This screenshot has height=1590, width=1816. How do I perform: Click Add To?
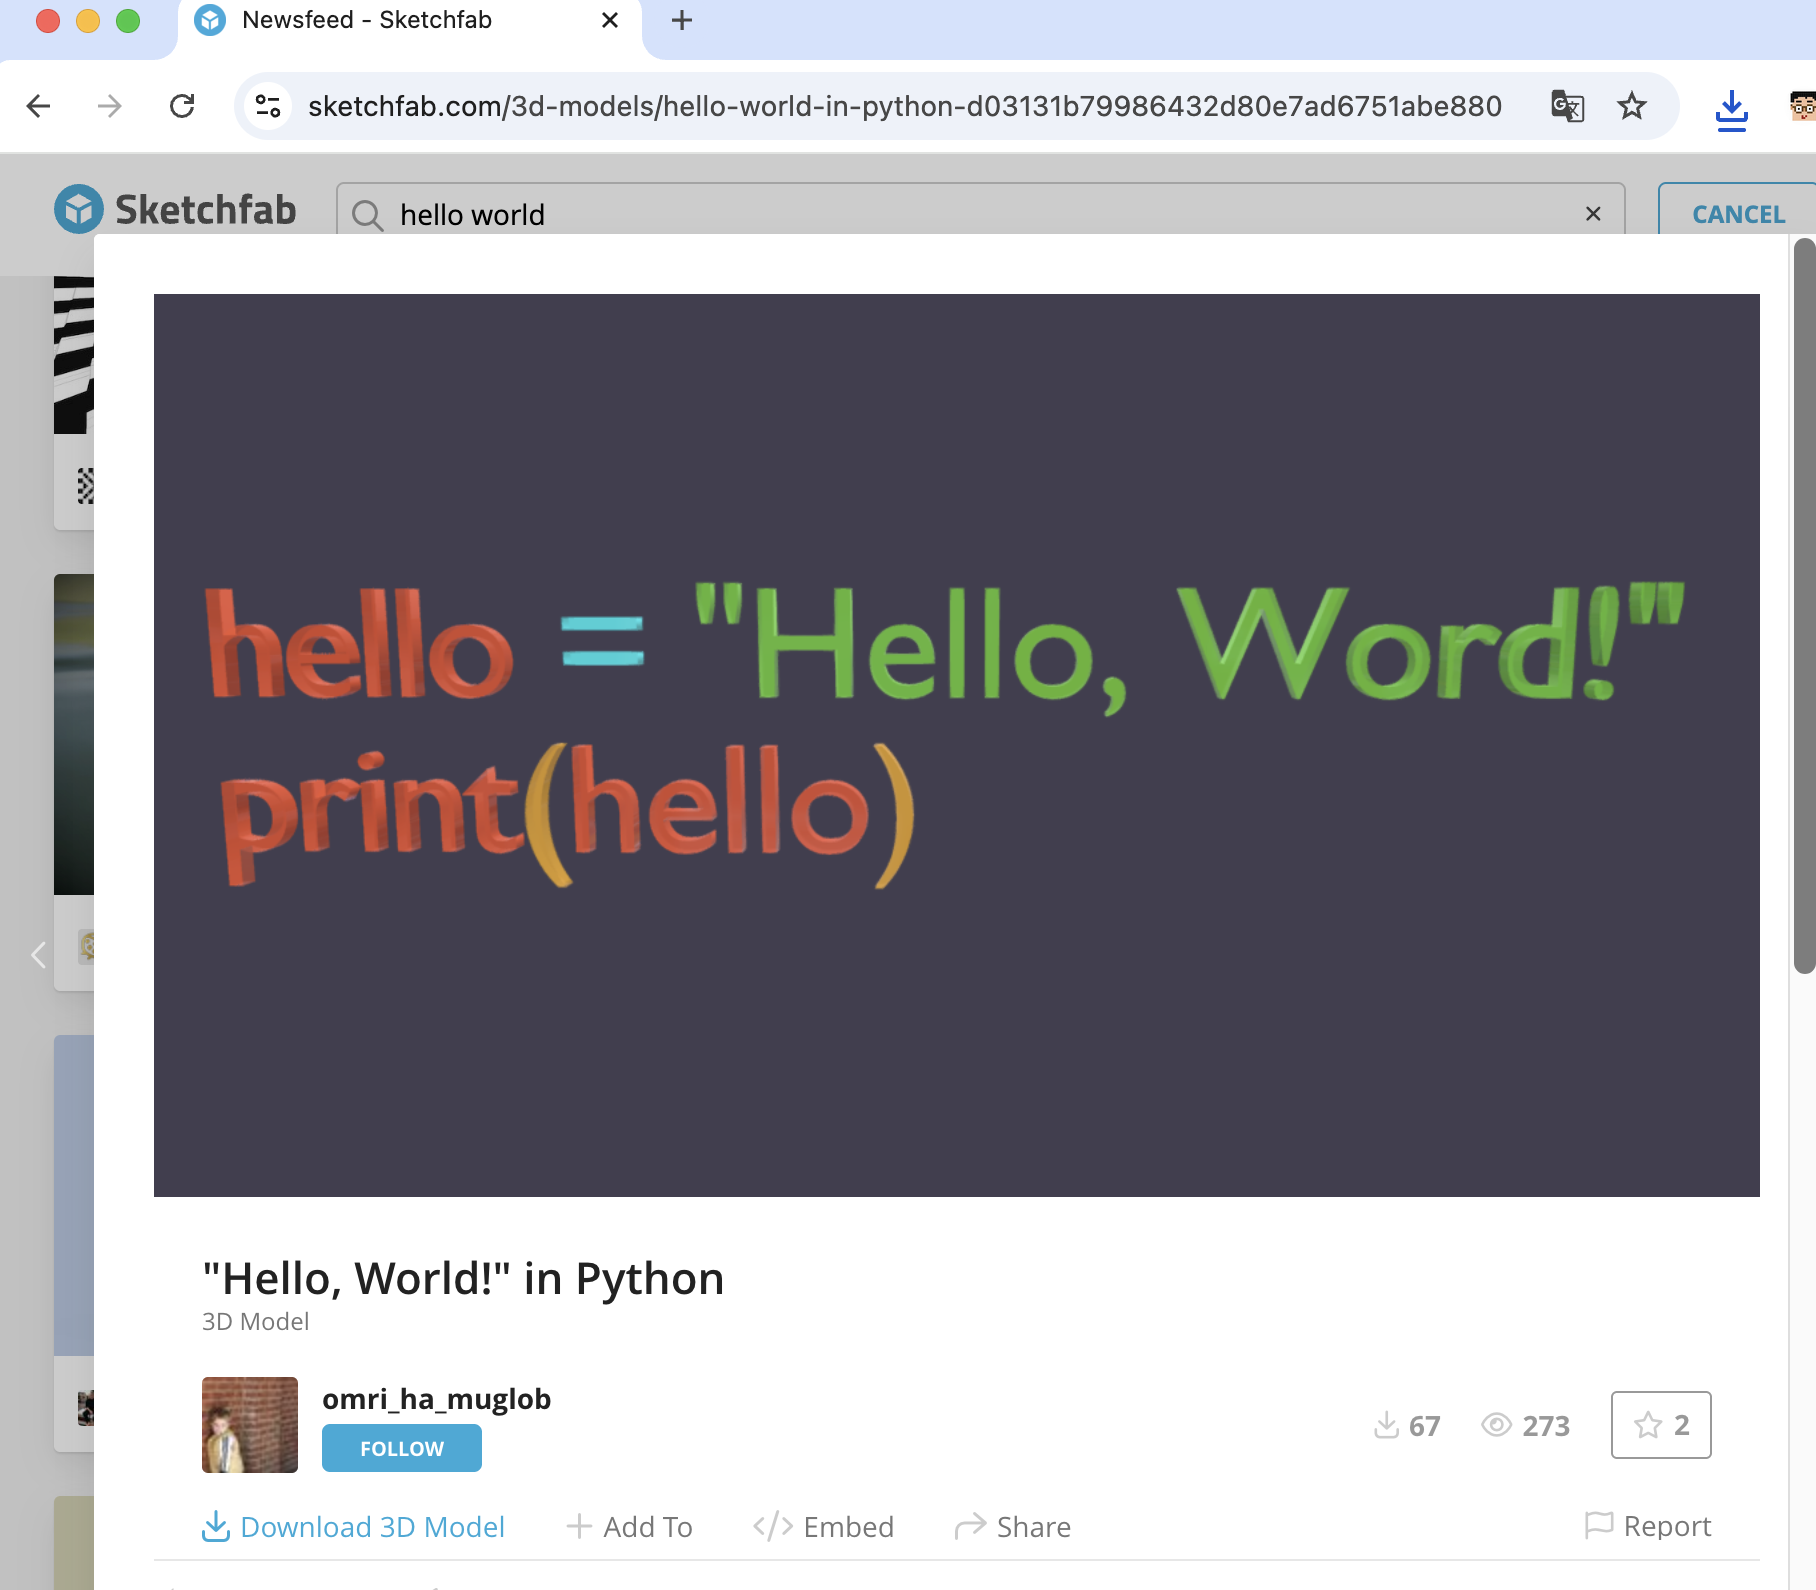click(x=629, y=1527)
